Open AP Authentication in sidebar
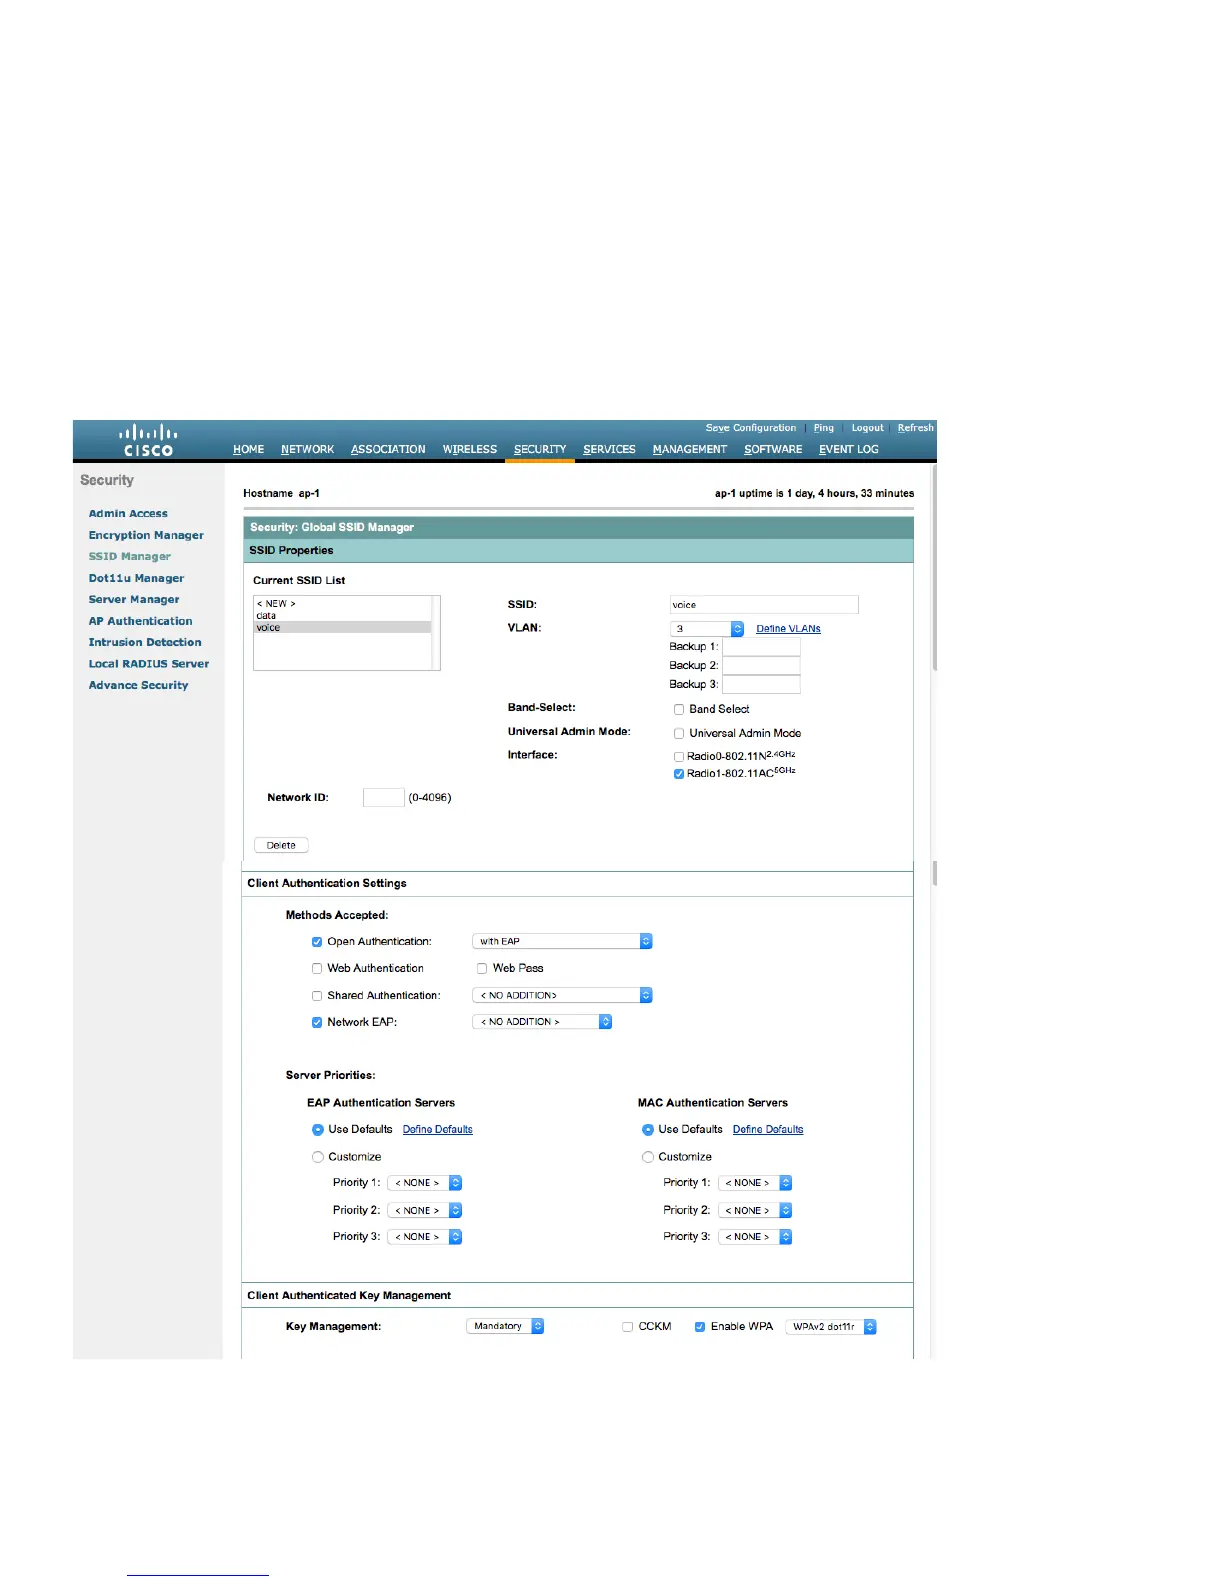 point(140,622)
